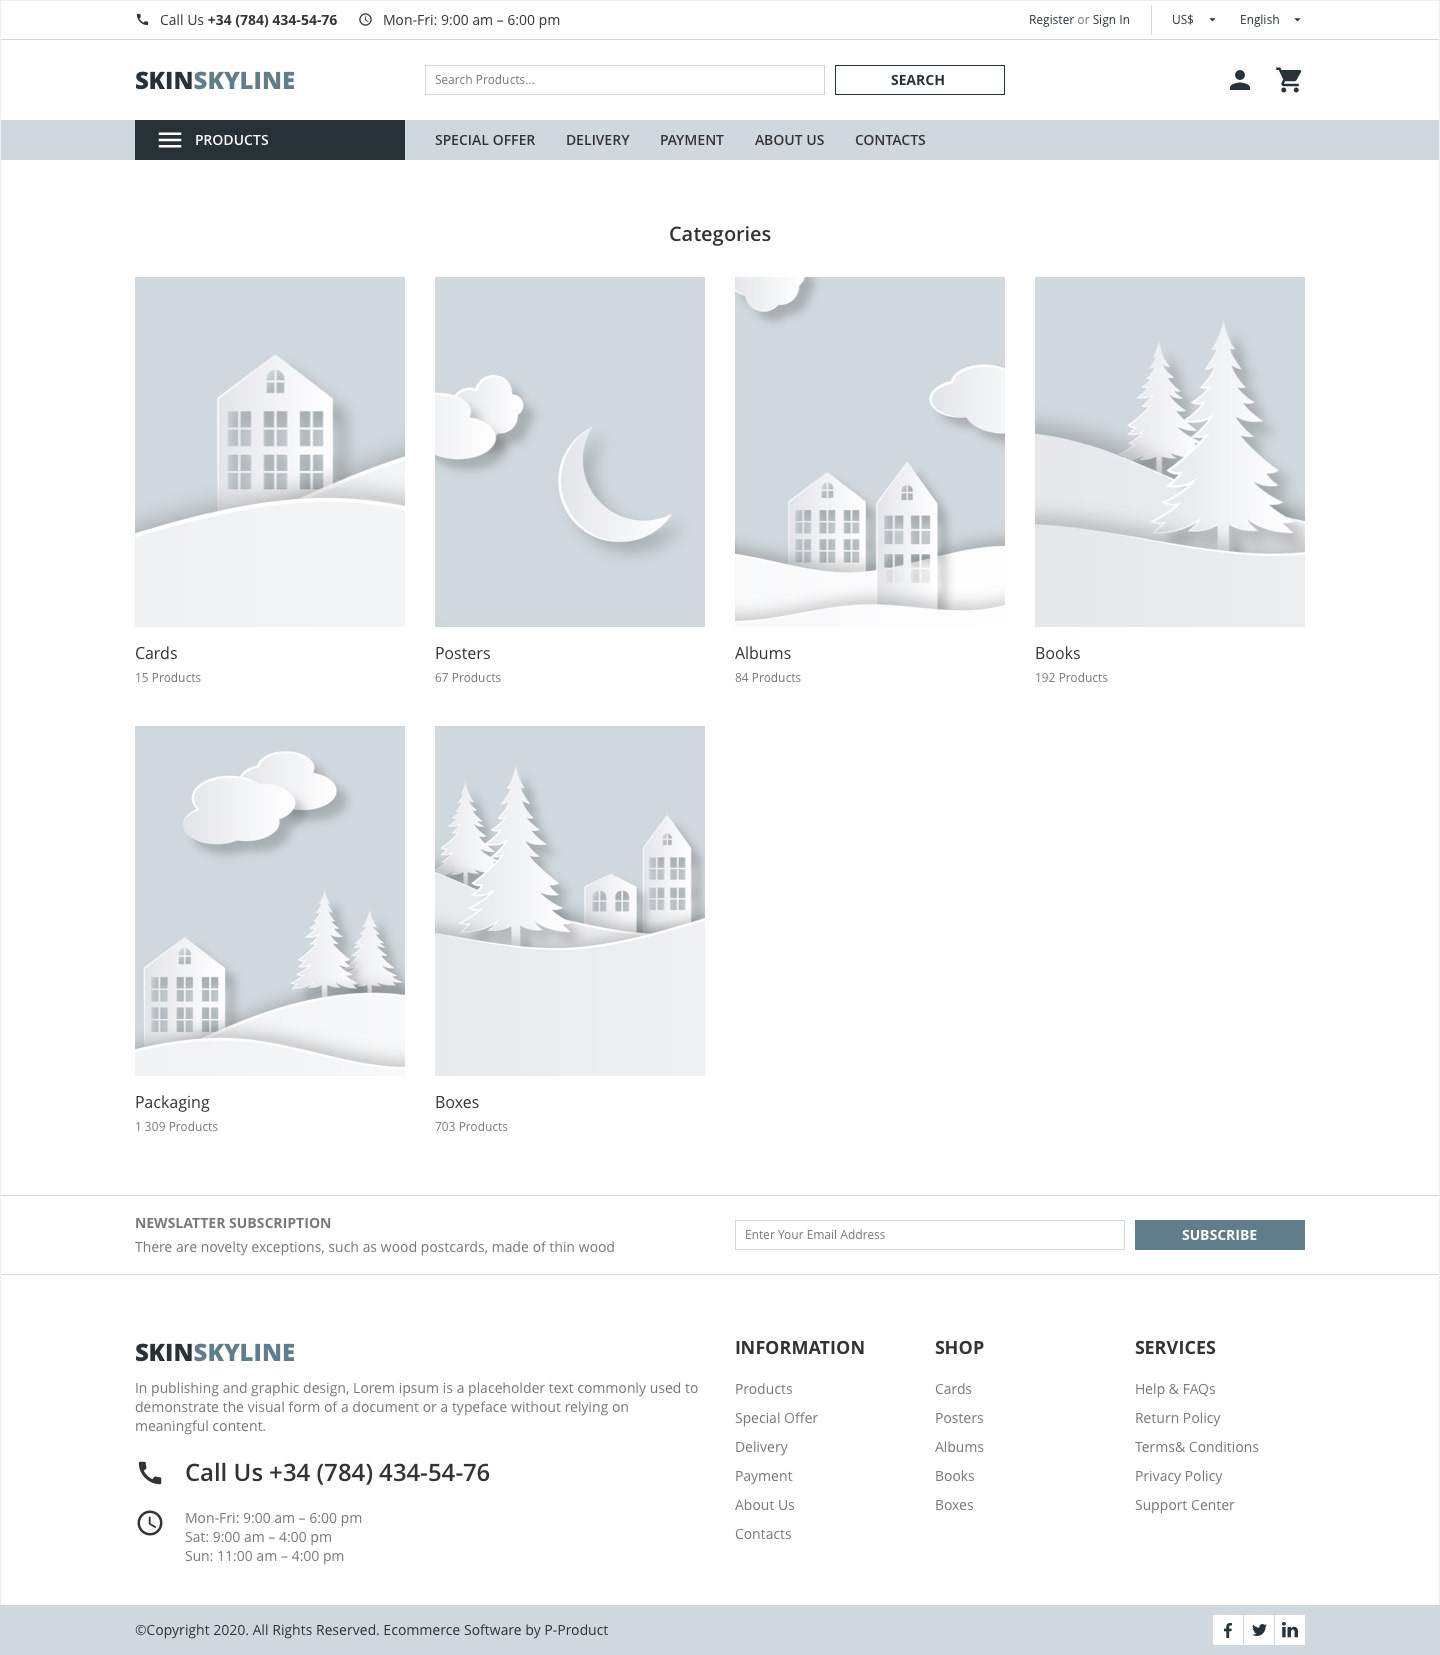Open the Cards category thumbnail

pyautogui.click(x=270, y=452)
